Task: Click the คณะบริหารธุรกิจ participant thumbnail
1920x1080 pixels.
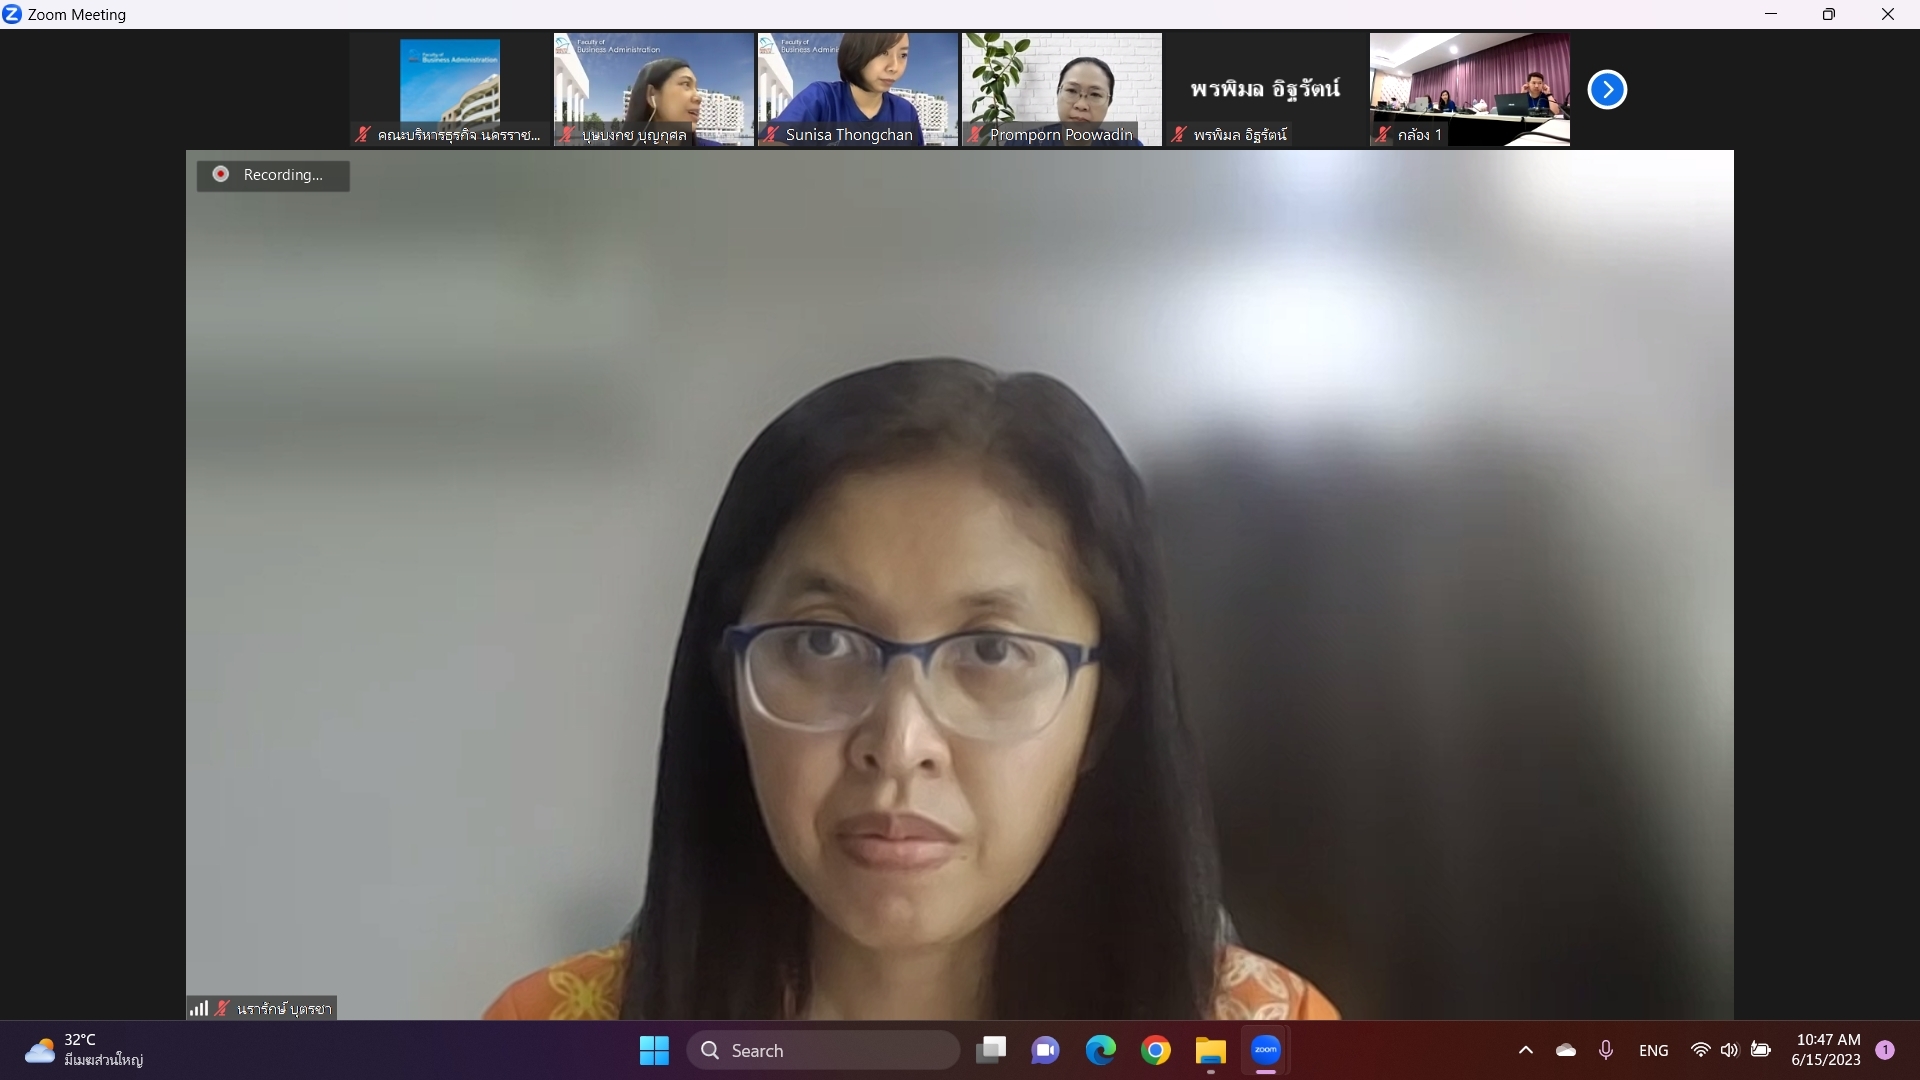Action: 450,90
